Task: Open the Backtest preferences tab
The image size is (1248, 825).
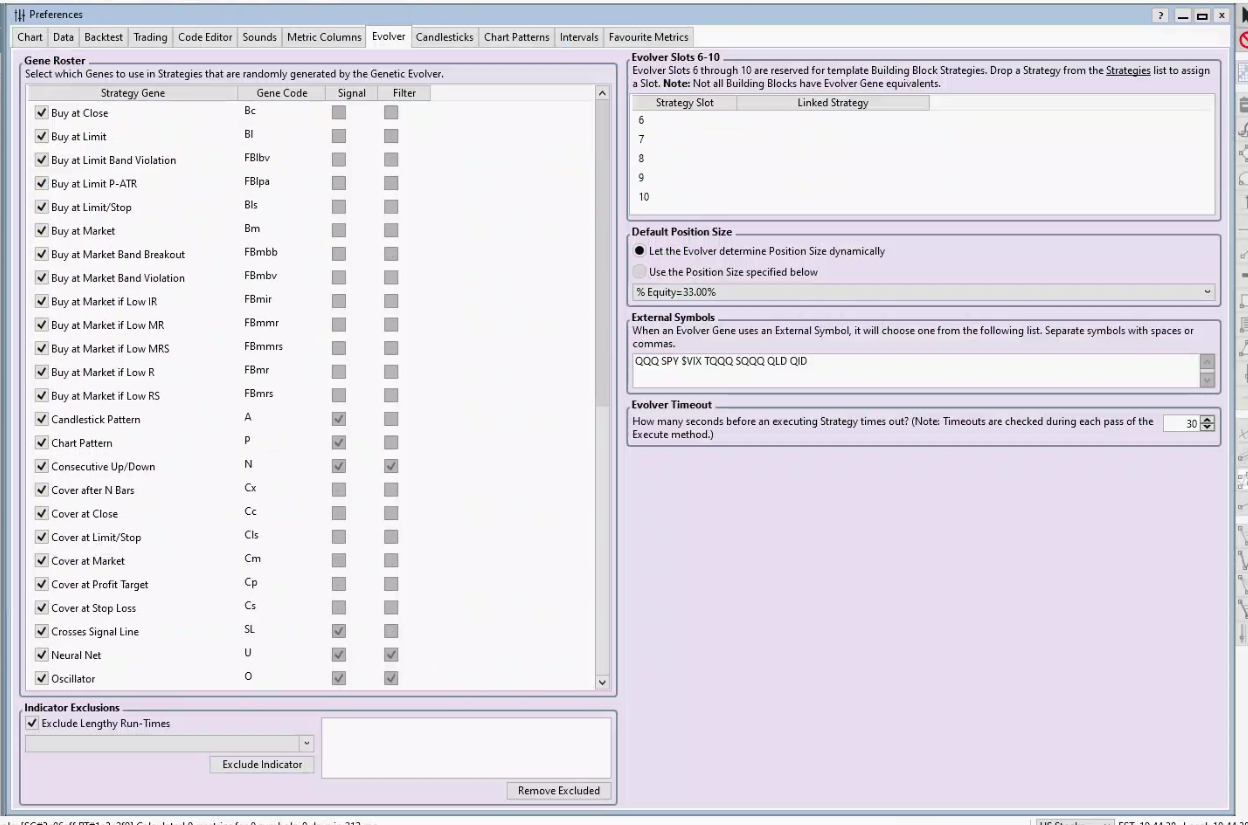Action: 104,37
